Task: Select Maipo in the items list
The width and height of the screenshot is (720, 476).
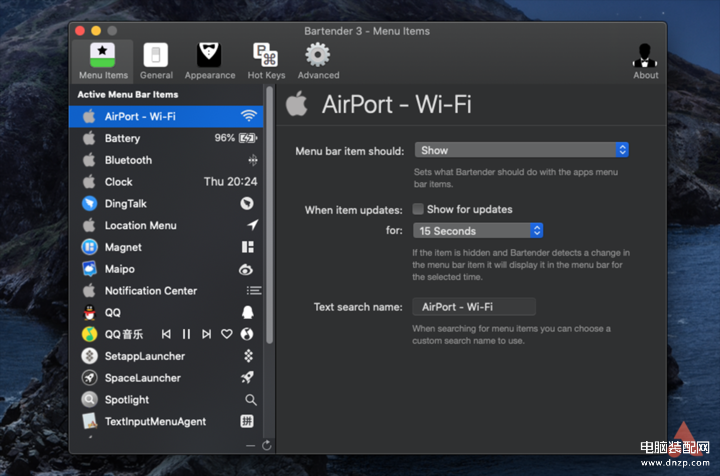Action: (166, 269)
